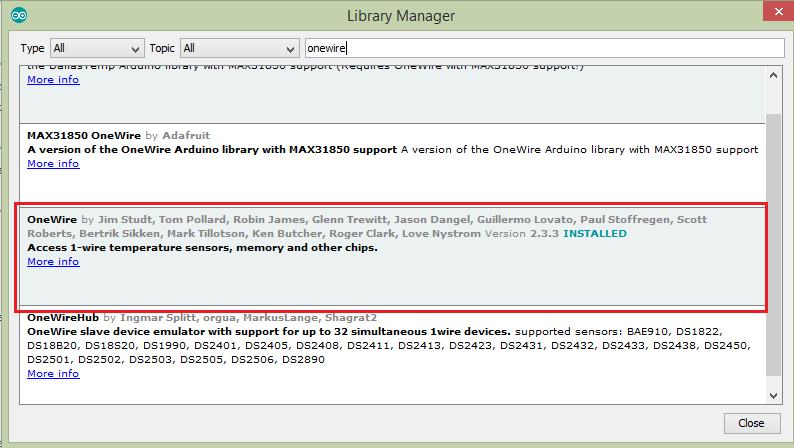Click the Close button

click(751, 423)
